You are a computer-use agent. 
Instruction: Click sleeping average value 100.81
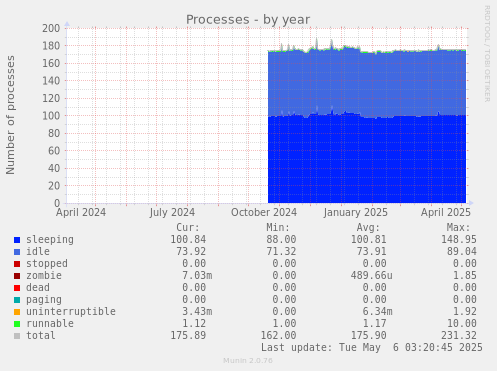point(368,240)
